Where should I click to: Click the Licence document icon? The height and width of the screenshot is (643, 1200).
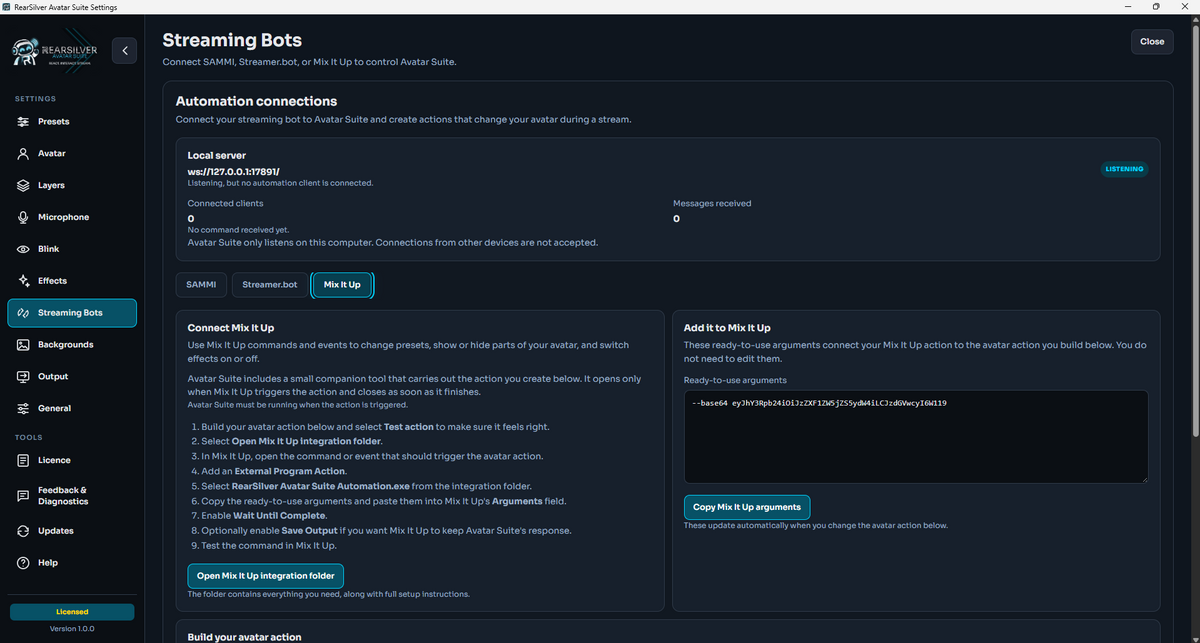[23, 461]
